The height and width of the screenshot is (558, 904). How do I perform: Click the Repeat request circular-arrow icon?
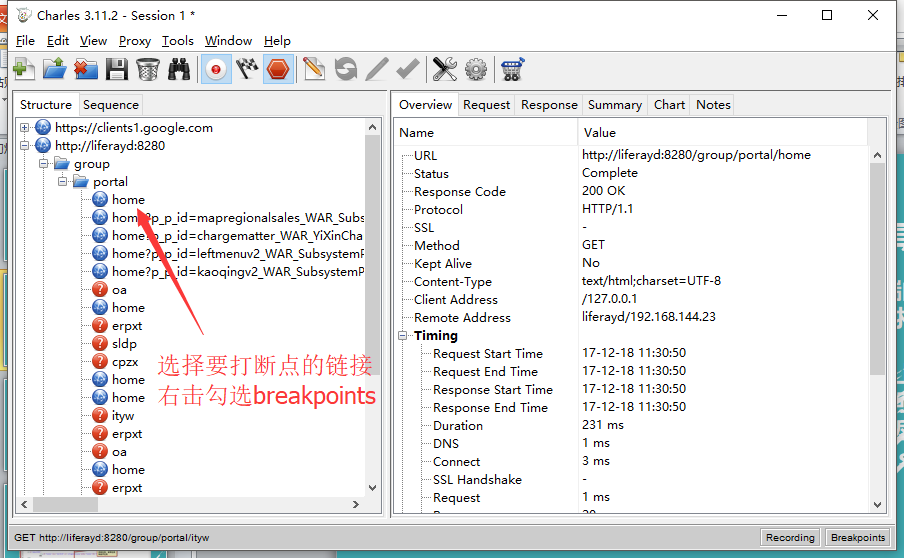346,69
